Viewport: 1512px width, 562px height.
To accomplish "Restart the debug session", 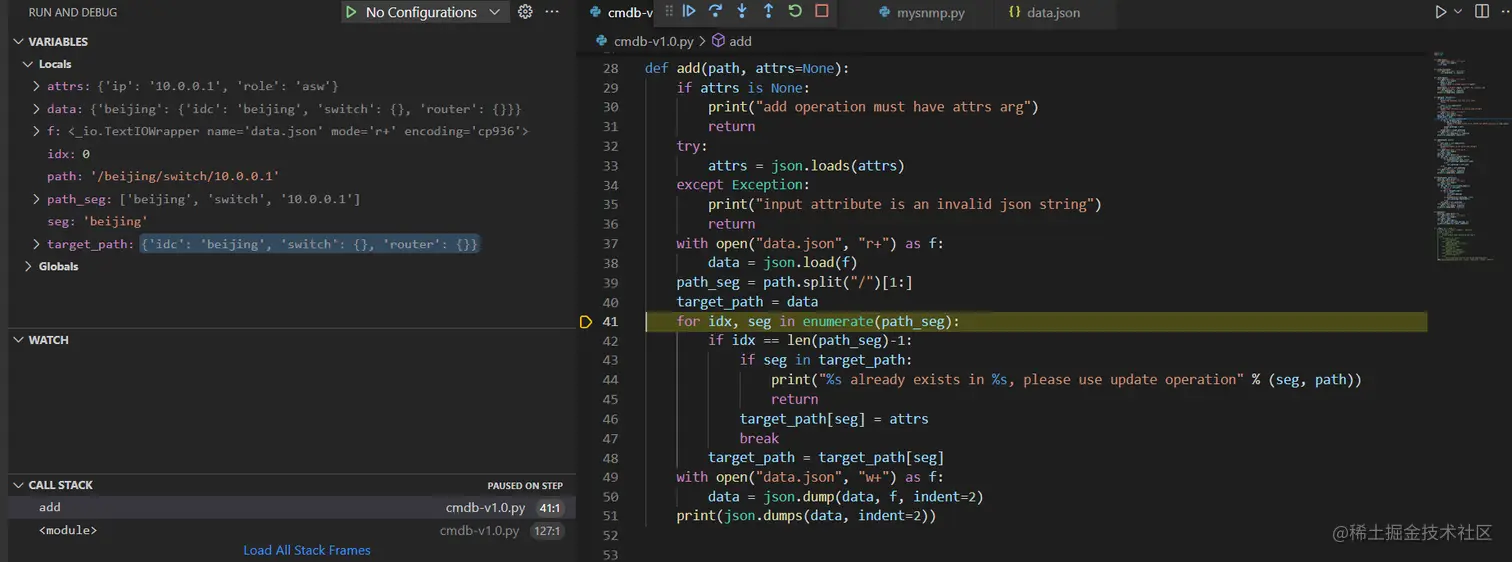I will [795, 11].
